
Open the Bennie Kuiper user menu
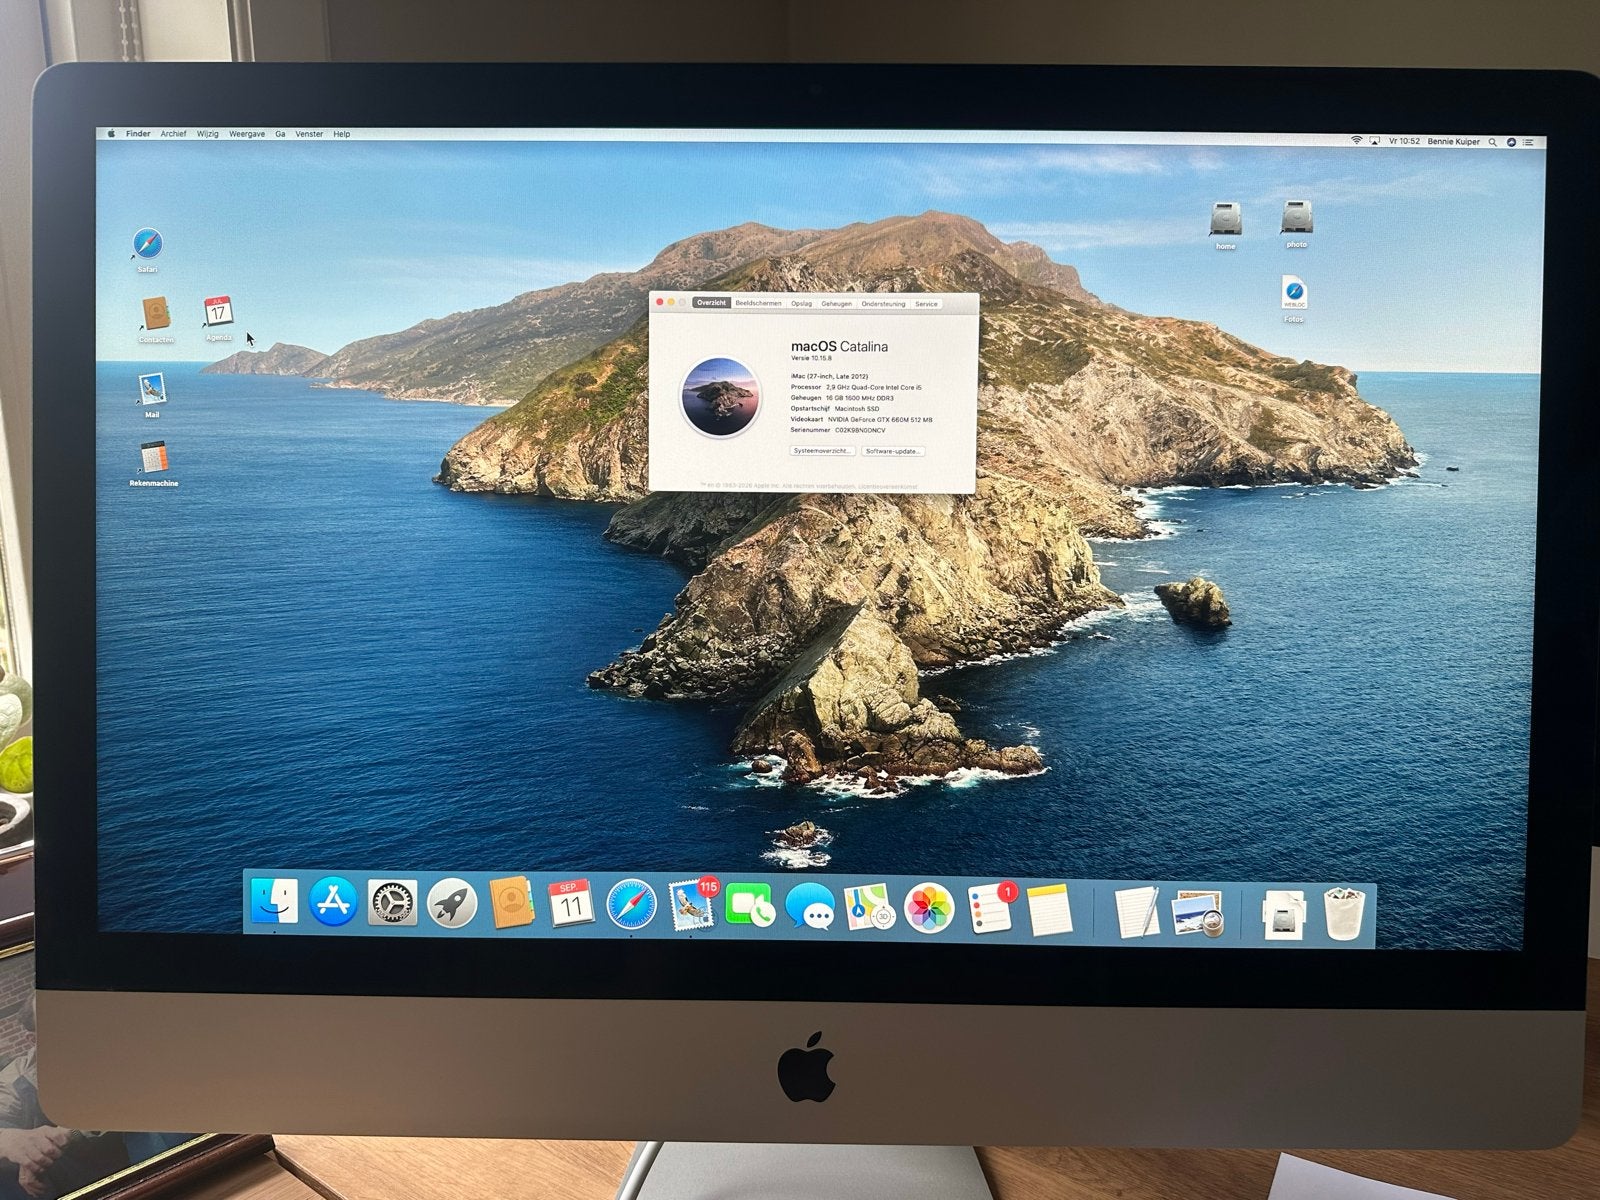tap(1455, 142)
